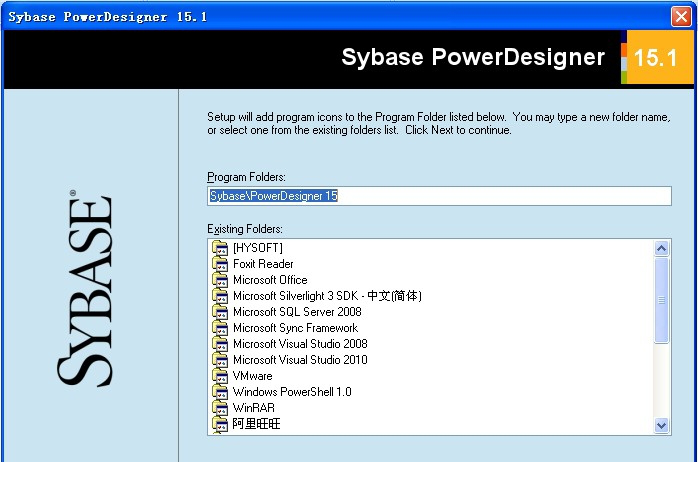
Task: Select the 阿里旺旺 folder name
Action: coord(256,424)
